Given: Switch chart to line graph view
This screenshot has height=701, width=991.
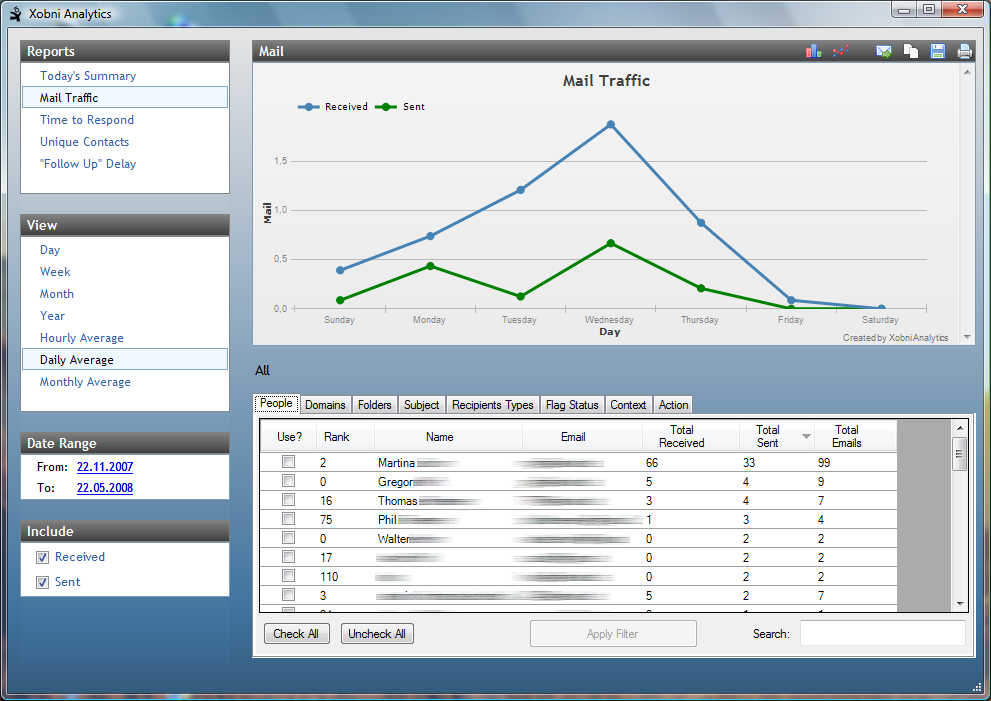Looking at the screenshot, I should pos(841,51).
